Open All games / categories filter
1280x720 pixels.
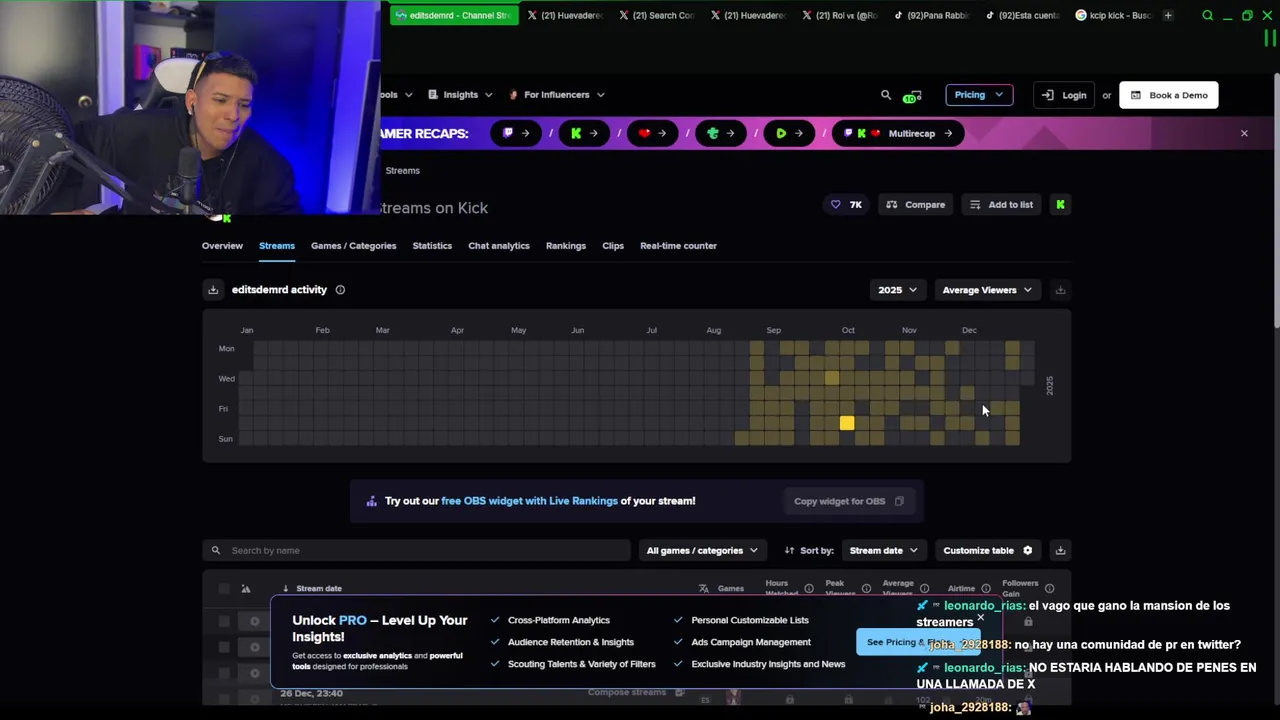point(702,550)
